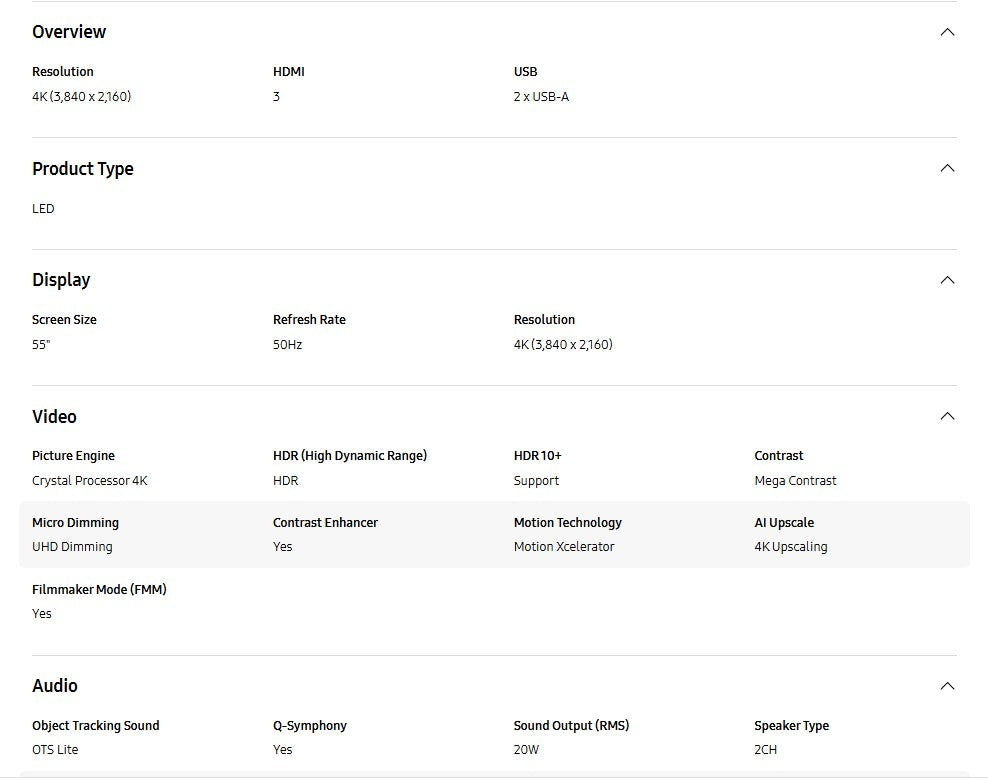Select the Contrast Enhancer spec label
Screen dimensions: 988x780
325,523
